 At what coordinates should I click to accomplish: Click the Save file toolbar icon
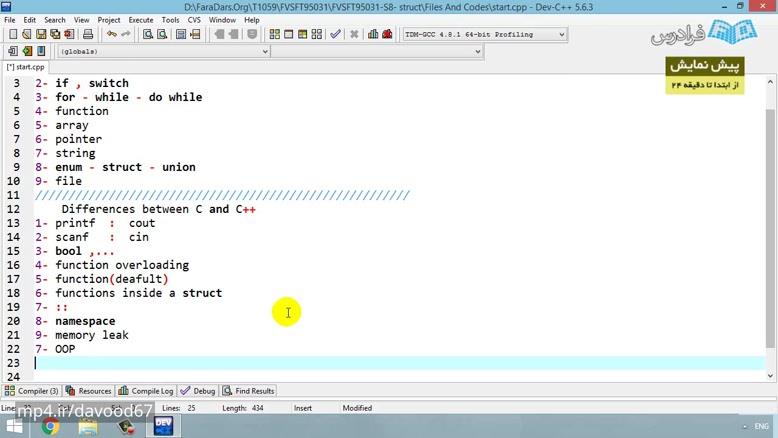point(41,34)
